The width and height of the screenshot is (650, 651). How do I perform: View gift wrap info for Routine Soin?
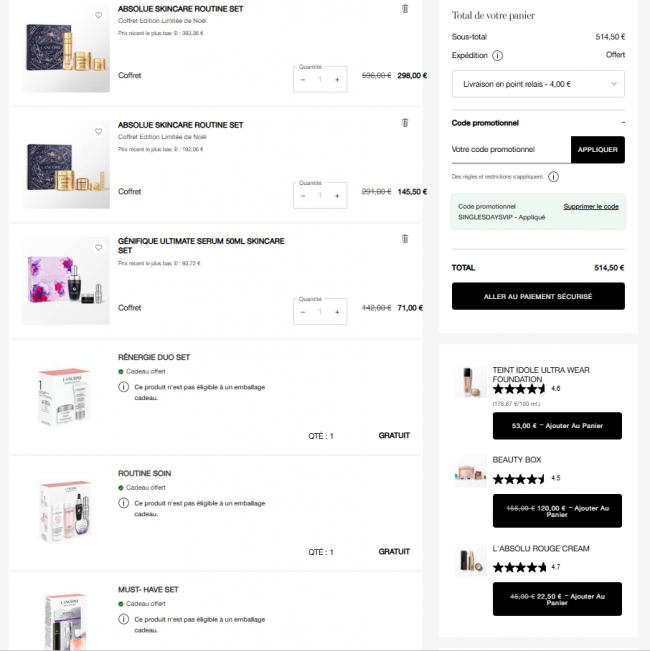[123, 503]
